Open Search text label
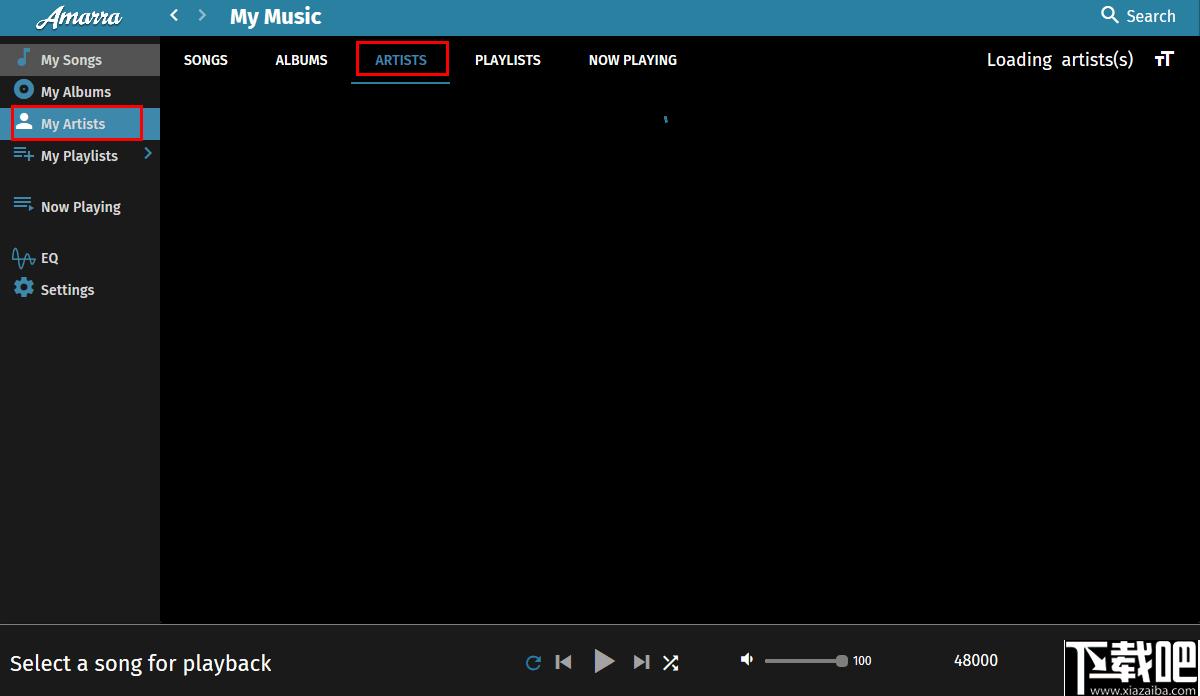The width and height of the screenshot is (1200, 696). [x=1151, y=16]
